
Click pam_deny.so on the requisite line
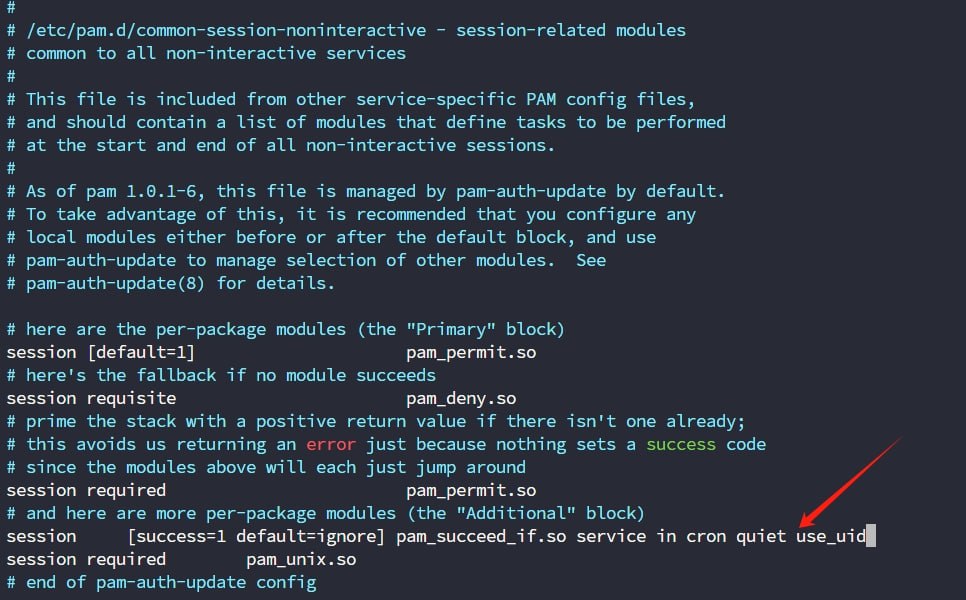461,399
